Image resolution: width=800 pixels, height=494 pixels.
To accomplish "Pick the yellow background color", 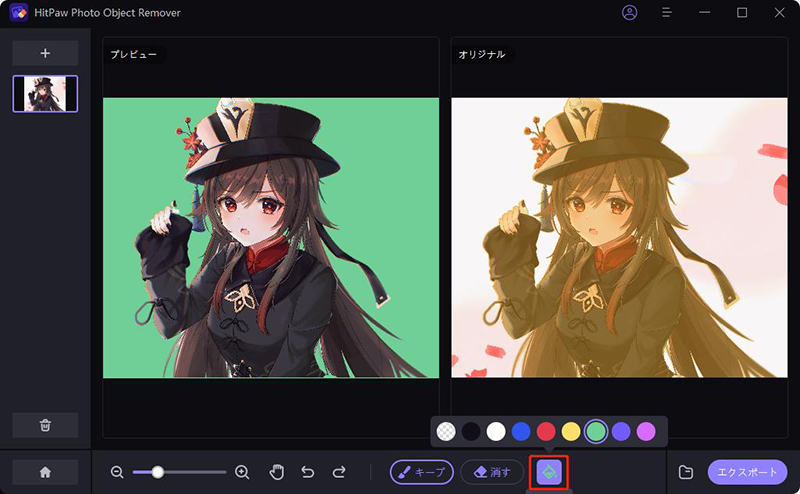I will point(571,431).
